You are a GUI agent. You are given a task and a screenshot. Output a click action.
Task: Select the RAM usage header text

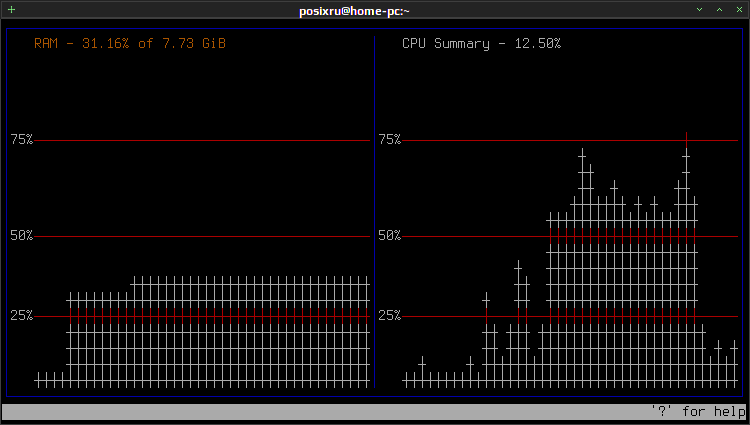(130, 44)
